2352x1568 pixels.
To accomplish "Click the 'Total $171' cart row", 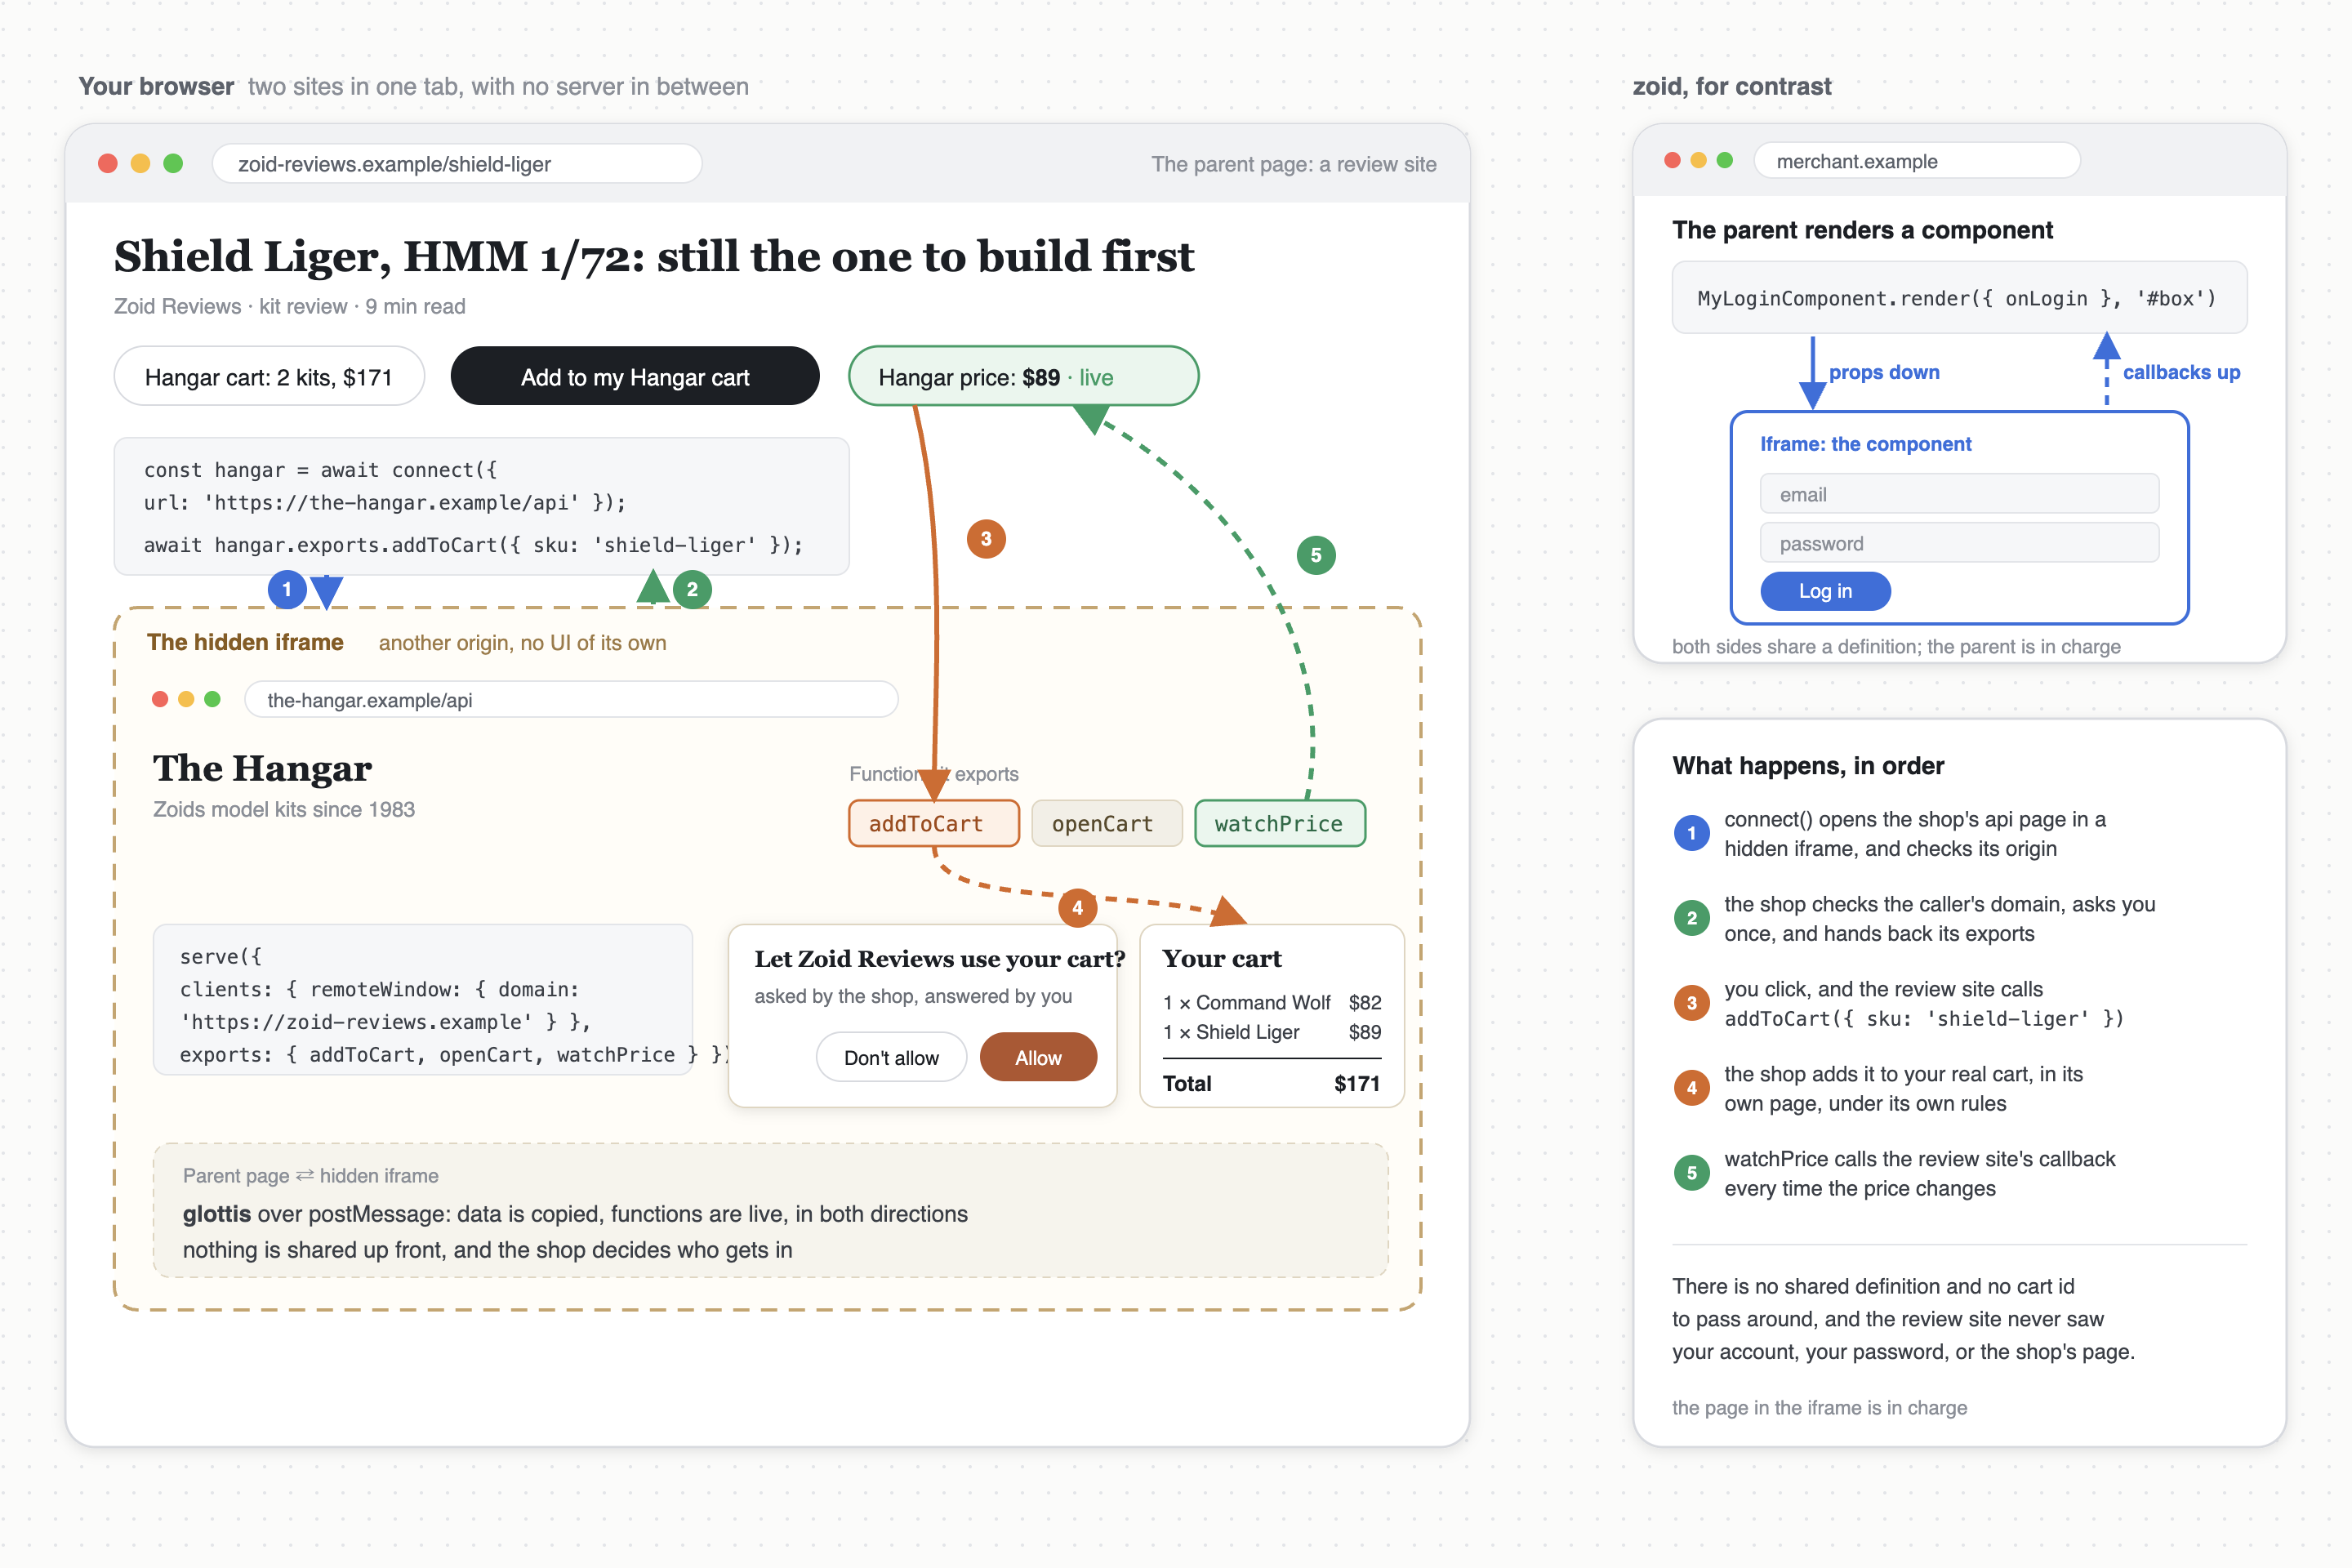I will point(1272,1083).
